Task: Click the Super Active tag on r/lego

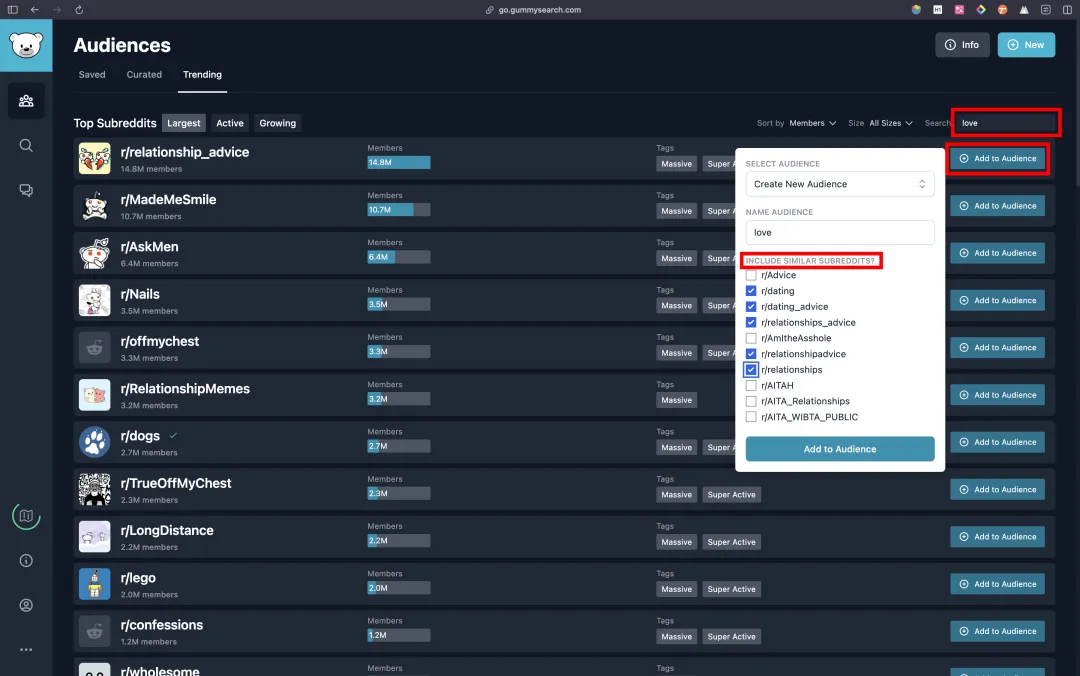Action: point(731,589)
